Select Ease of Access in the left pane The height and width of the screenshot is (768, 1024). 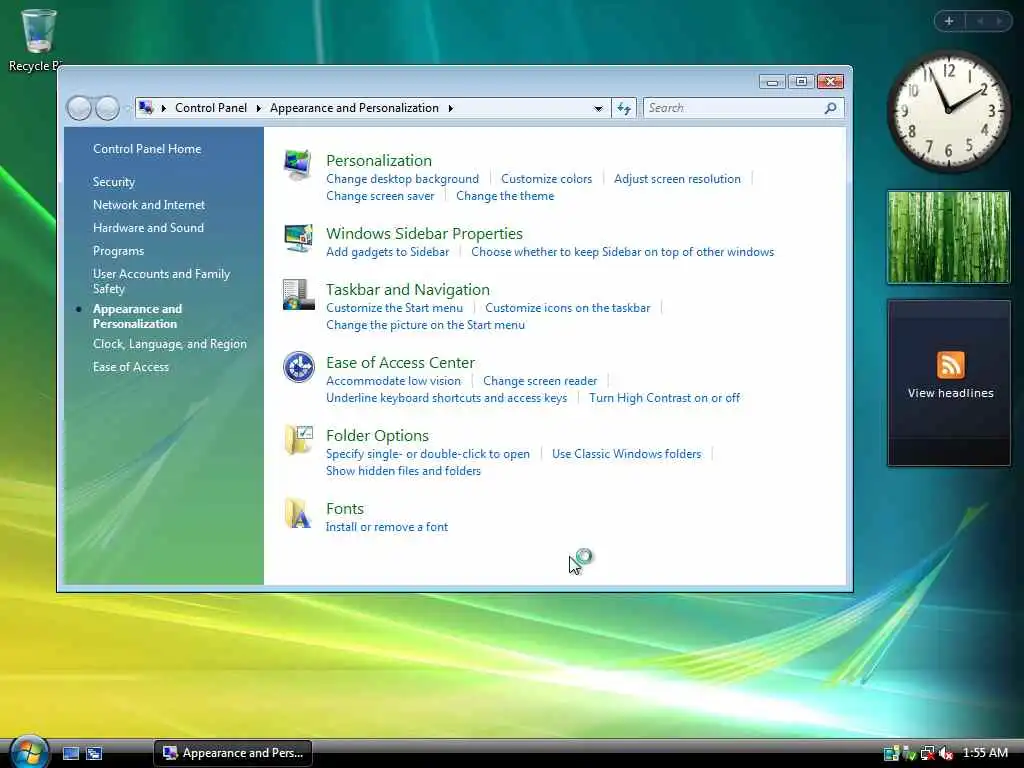point(131,366)
